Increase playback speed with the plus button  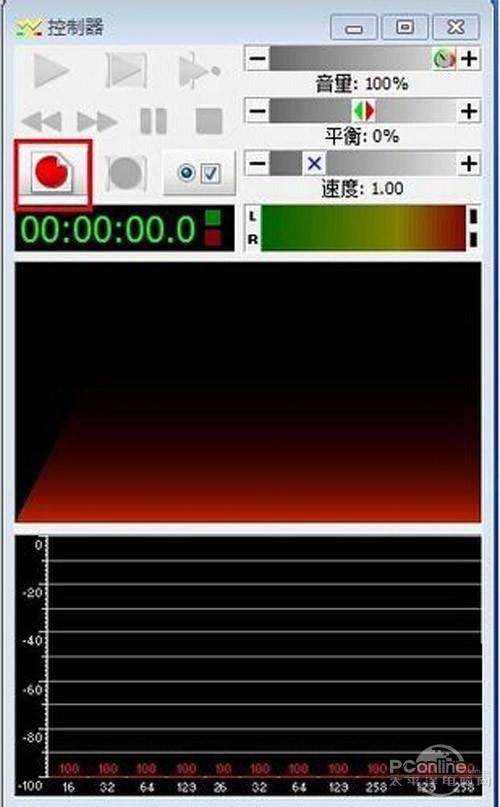469,164
